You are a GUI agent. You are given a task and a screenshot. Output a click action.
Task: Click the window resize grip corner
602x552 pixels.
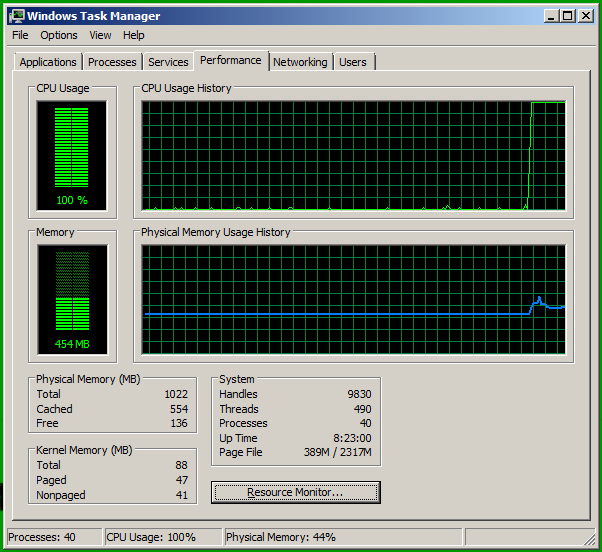coord(589,539)
